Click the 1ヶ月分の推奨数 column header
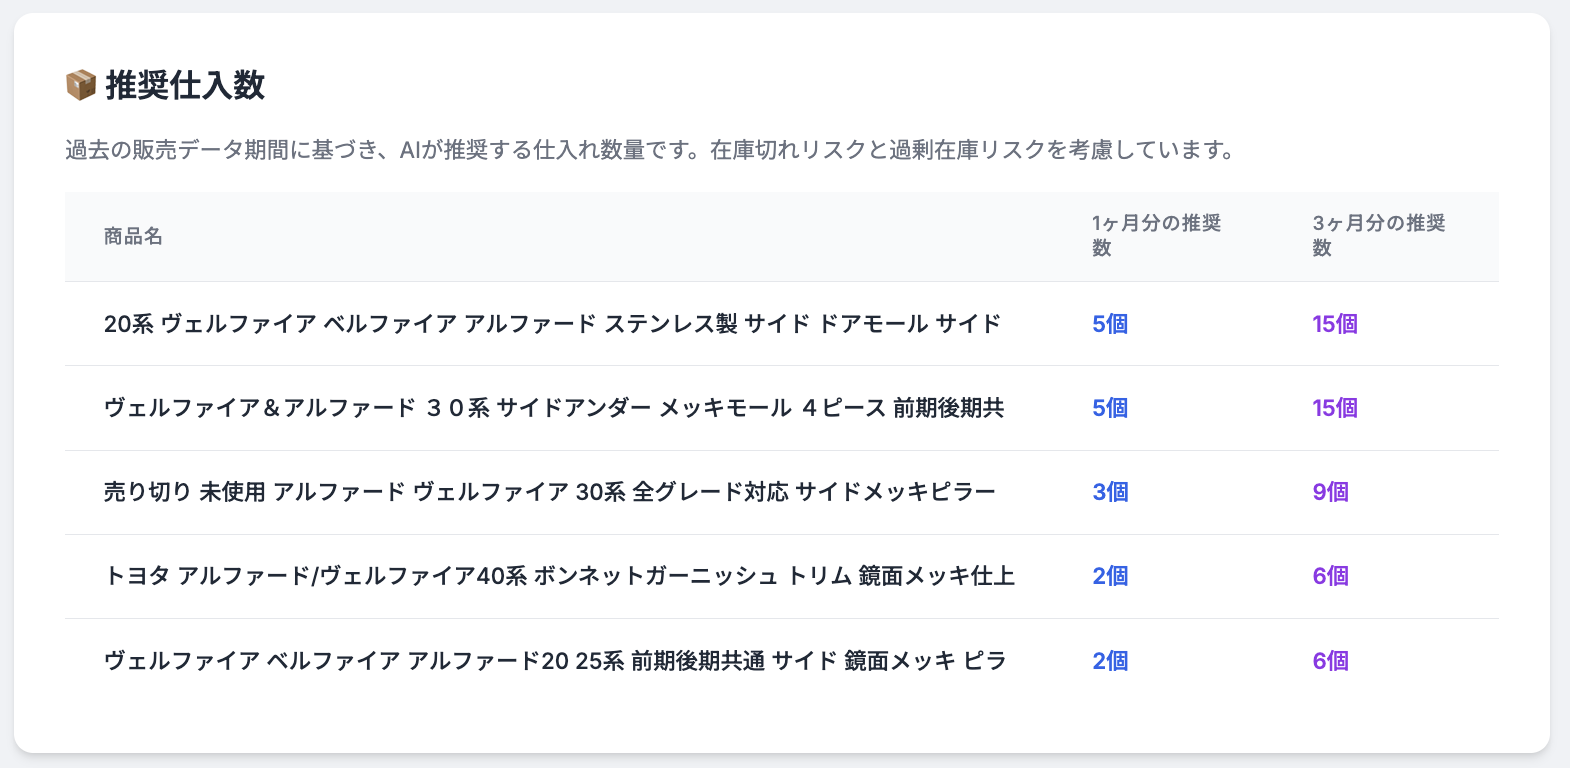 point(1156,236)
